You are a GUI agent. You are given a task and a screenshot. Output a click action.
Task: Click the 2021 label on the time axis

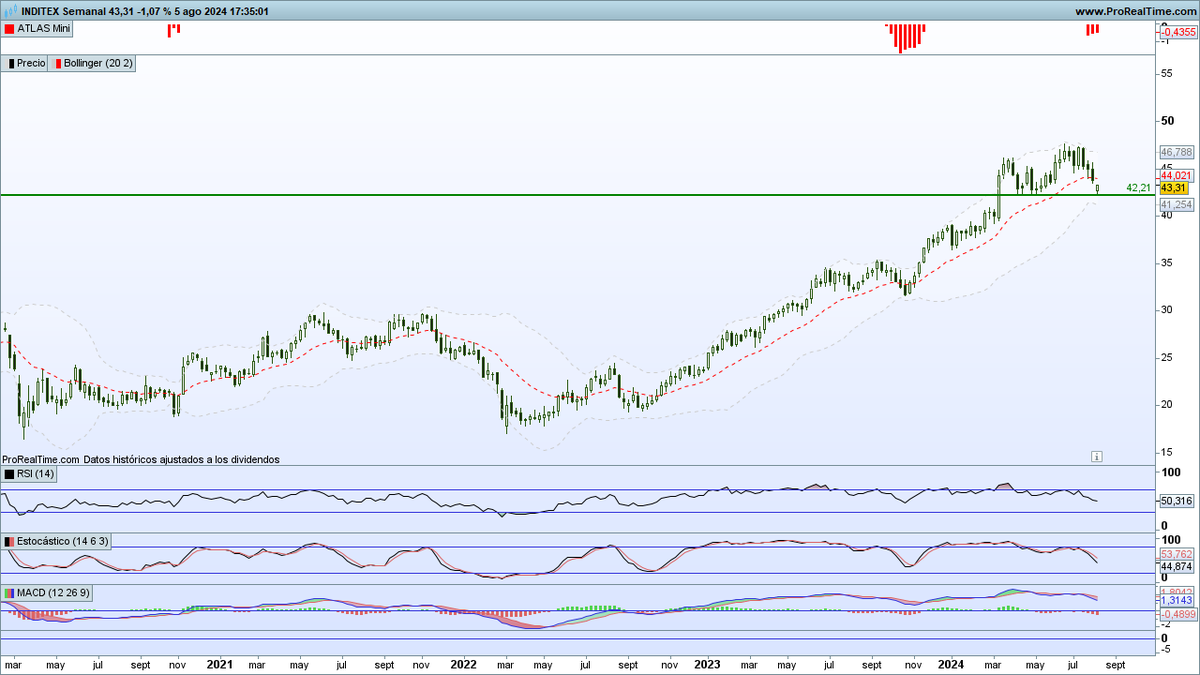tap(220, 664)
